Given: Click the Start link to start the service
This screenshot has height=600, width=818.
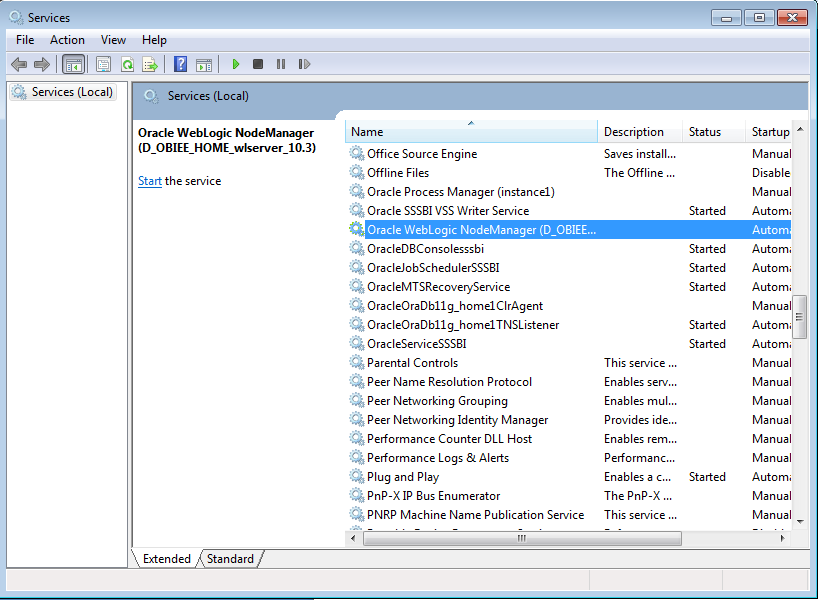Looking at the screenshot, I should [x=150, y=181].
